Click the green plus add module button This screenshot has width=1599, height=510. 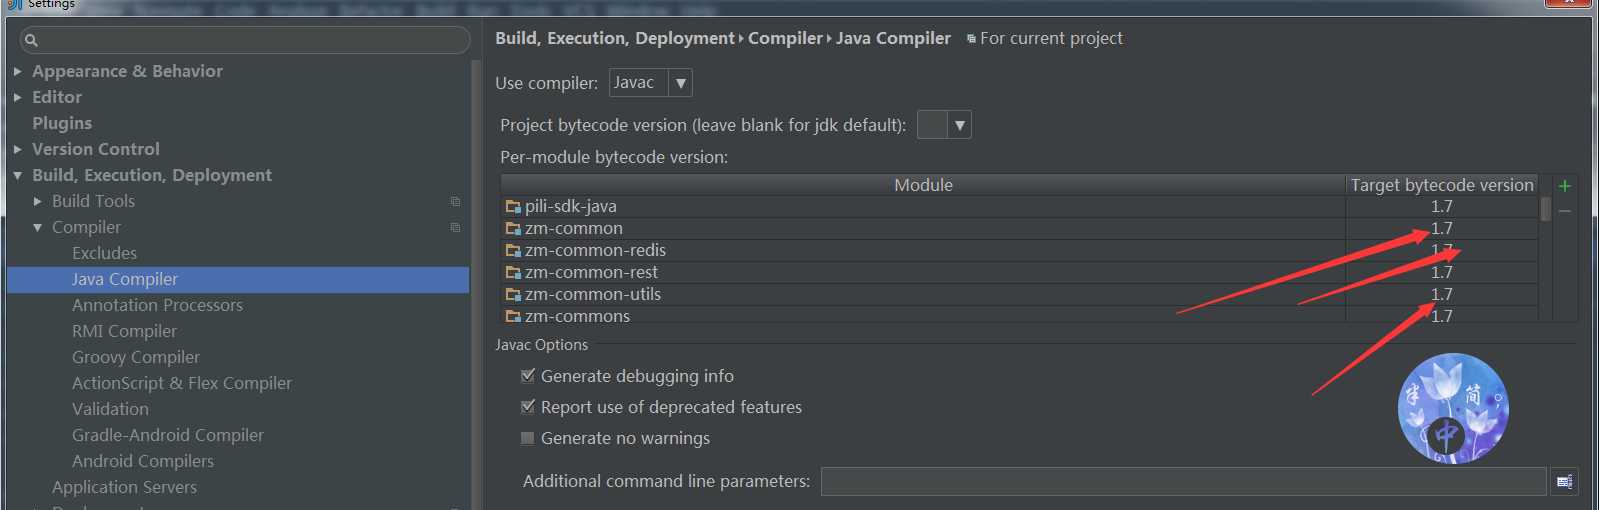point(1564,185)
